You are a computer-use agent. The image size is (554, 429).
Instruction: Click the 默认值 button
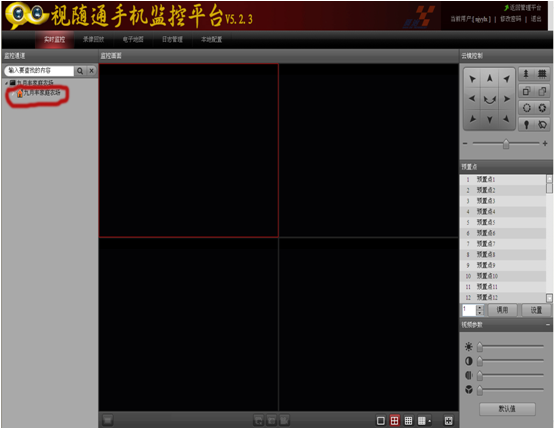pyautogui.click(x=507, y=409)
